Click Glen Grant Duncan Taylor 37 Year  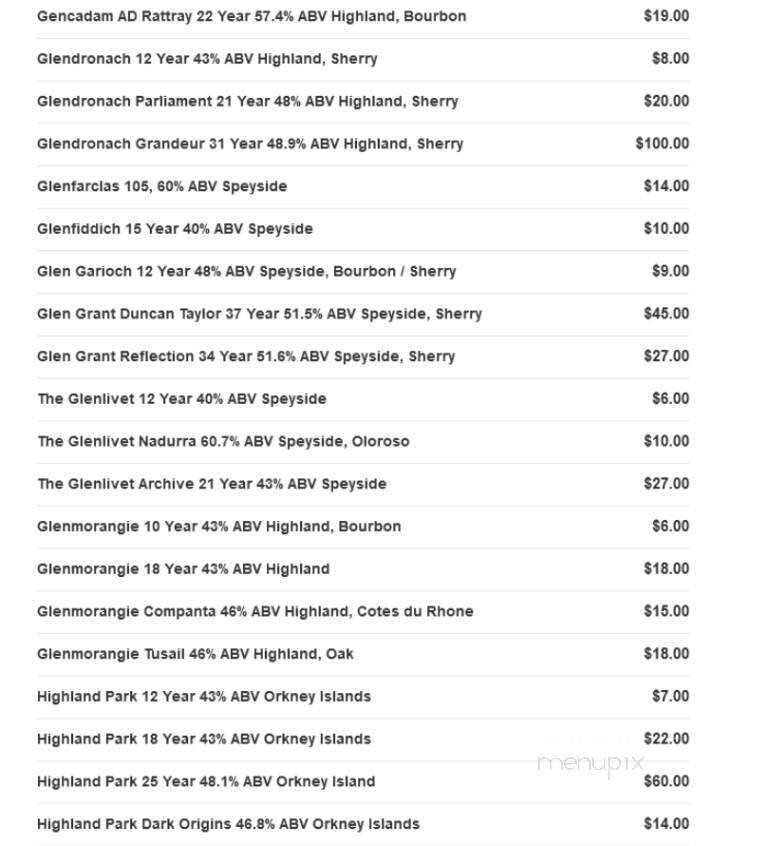[259, 314]
